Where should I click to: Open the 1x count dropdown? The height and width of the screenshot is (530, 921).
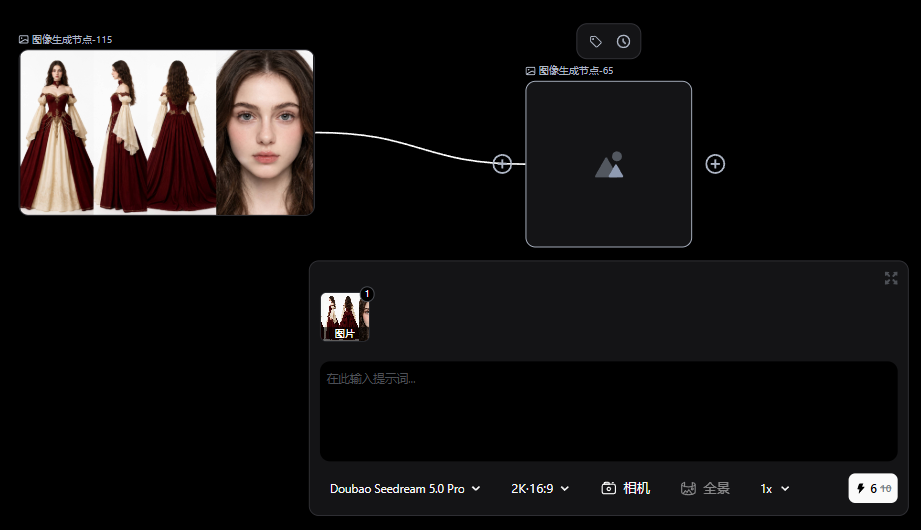(x=775, y=488)
